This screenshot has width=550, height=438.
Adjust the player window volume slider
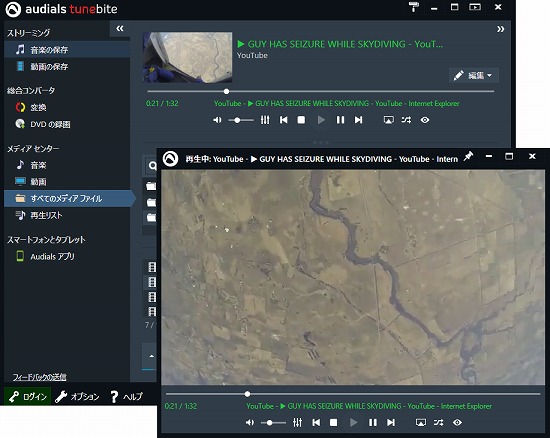point(273,423)
